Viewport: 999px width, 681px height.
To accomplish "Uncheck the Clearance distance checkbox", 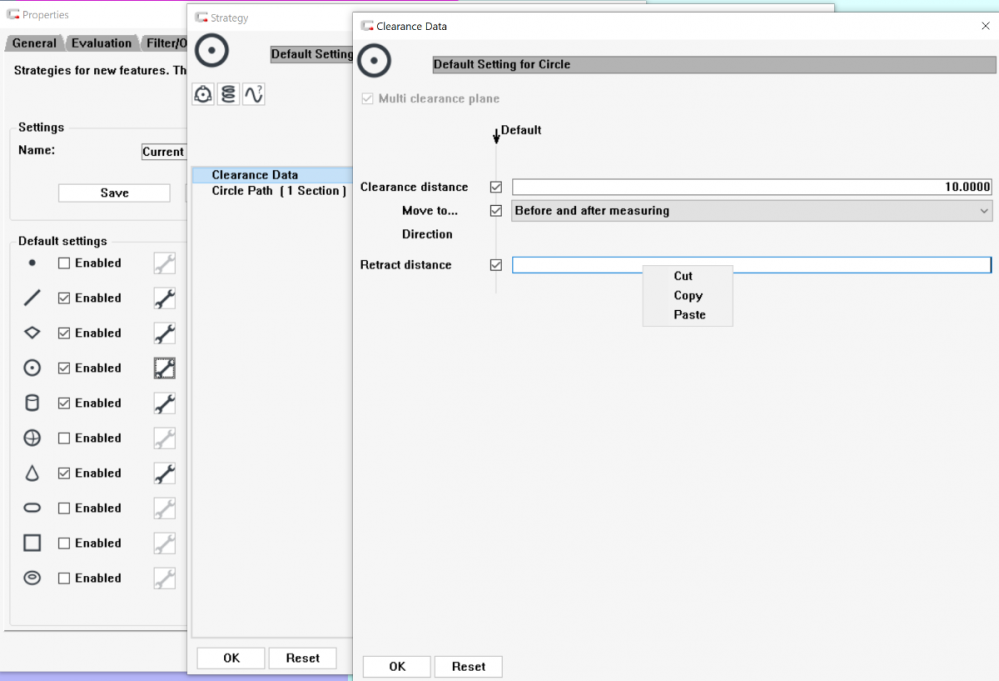I will [496, 187].
